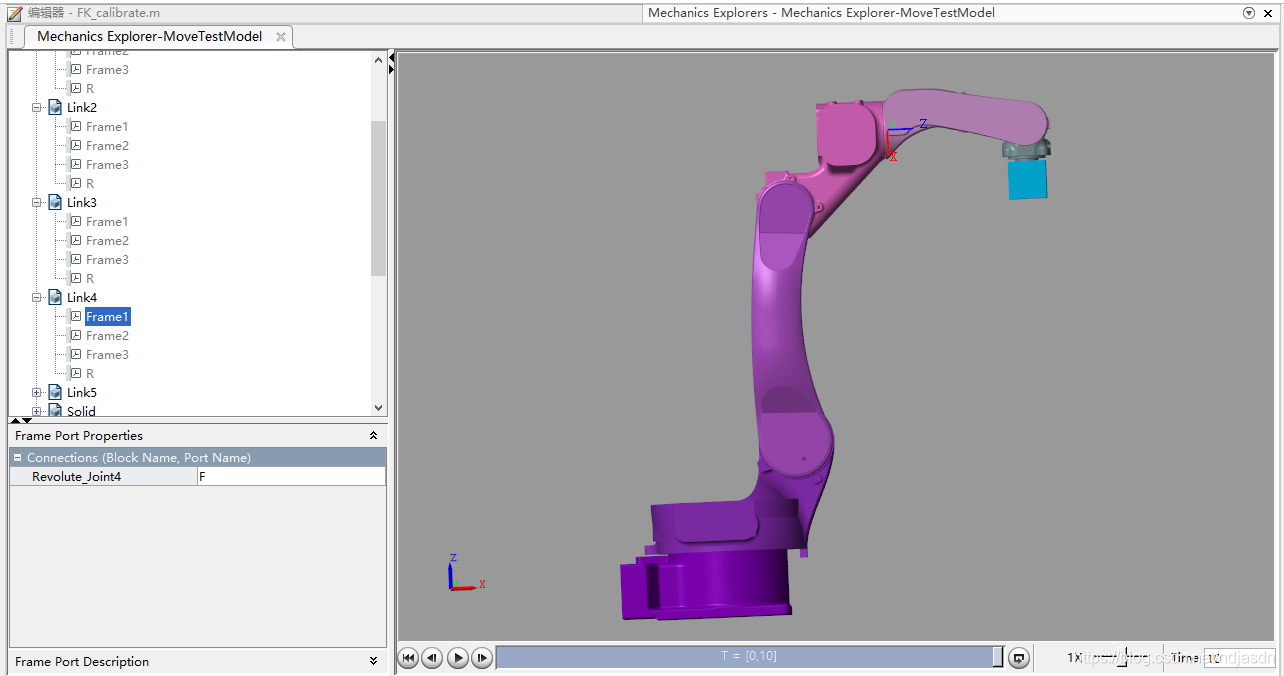This screenshot has width=1284, height=676.
Task: Click the Link5 body icon
Action: click(x=55, y=392)
